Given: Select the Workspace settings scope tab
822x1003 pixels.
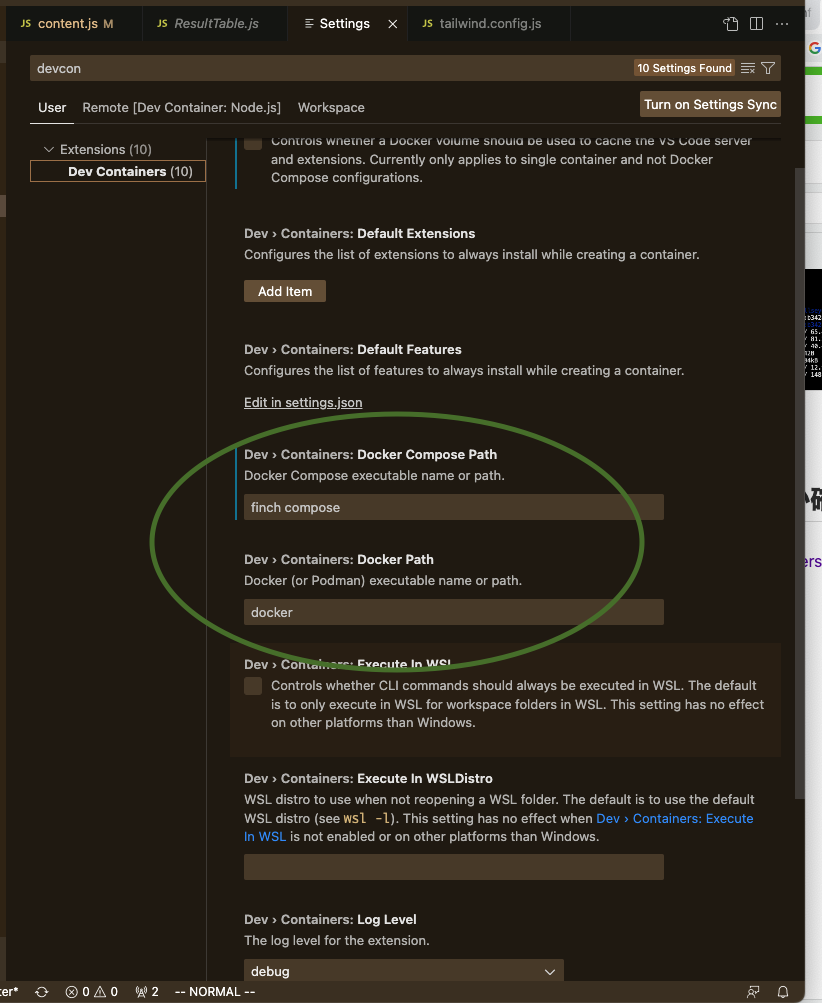Looking at the screenshot, I should (331, 107).
